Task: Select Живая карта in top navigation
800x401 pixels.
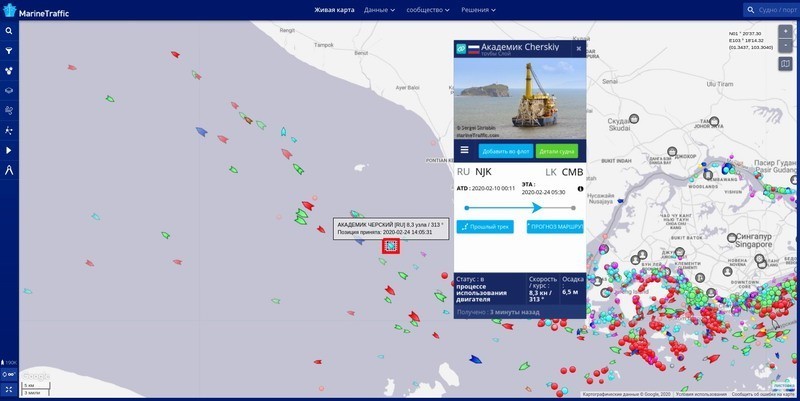Action: click(334, 10)
